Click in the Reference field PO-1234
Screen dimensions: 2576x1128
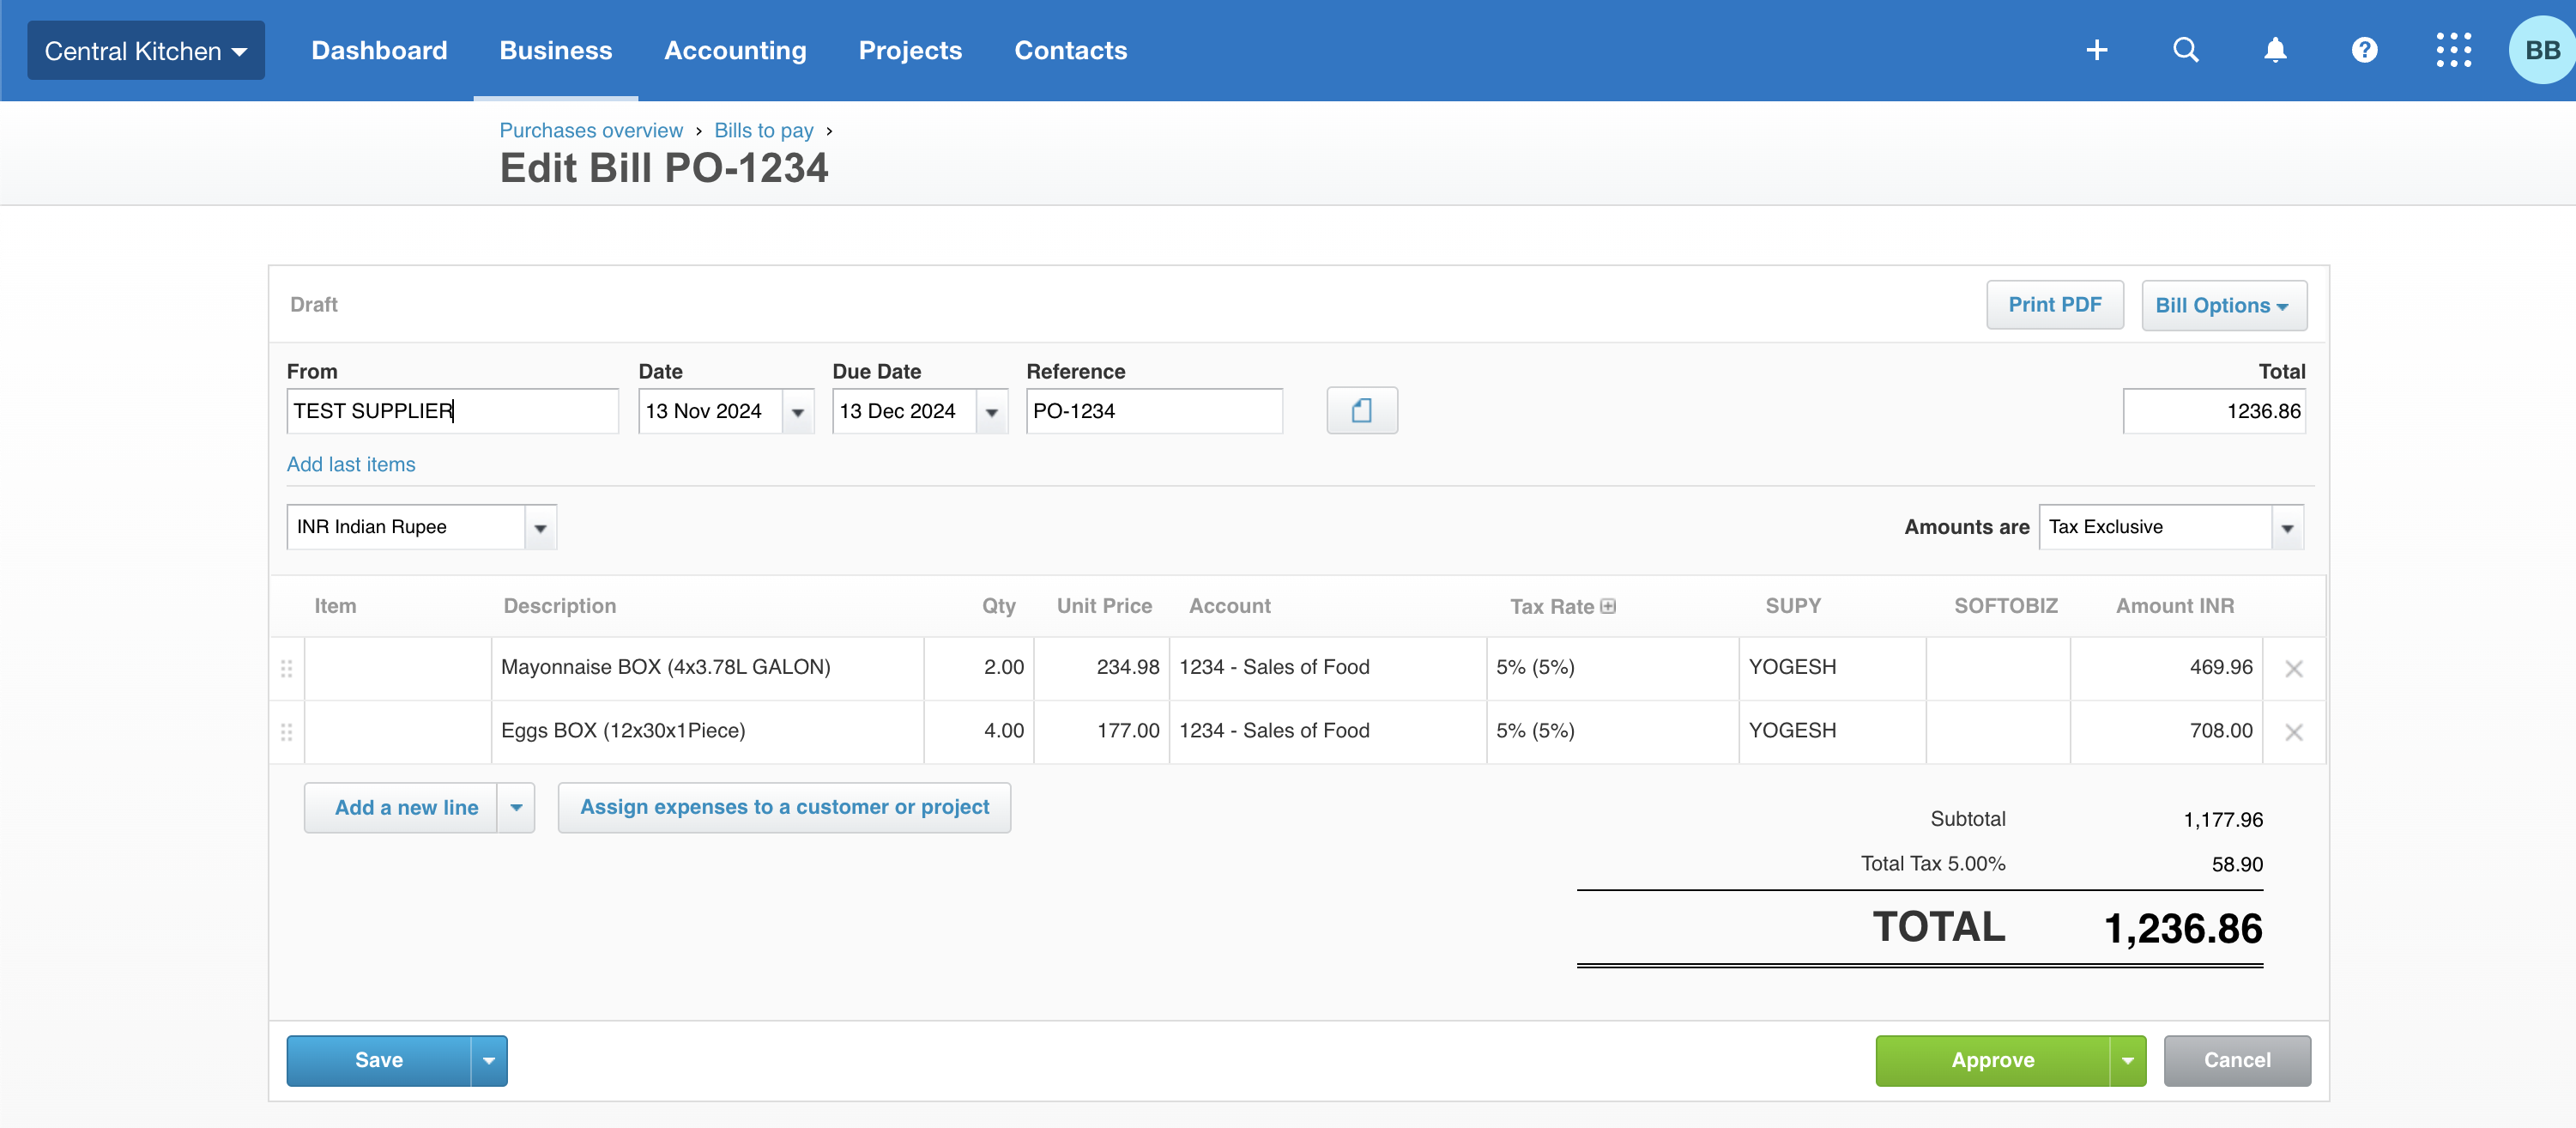click(1153, 411)
